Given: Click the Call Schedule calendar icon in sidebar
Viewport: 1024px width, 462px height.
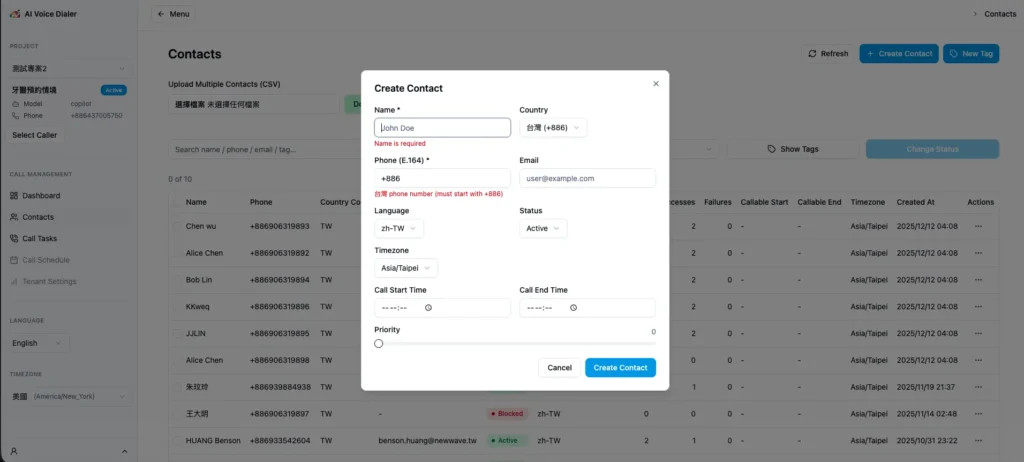Looking at the screenshot, I should pyautogui.click(x=14, y=260).
